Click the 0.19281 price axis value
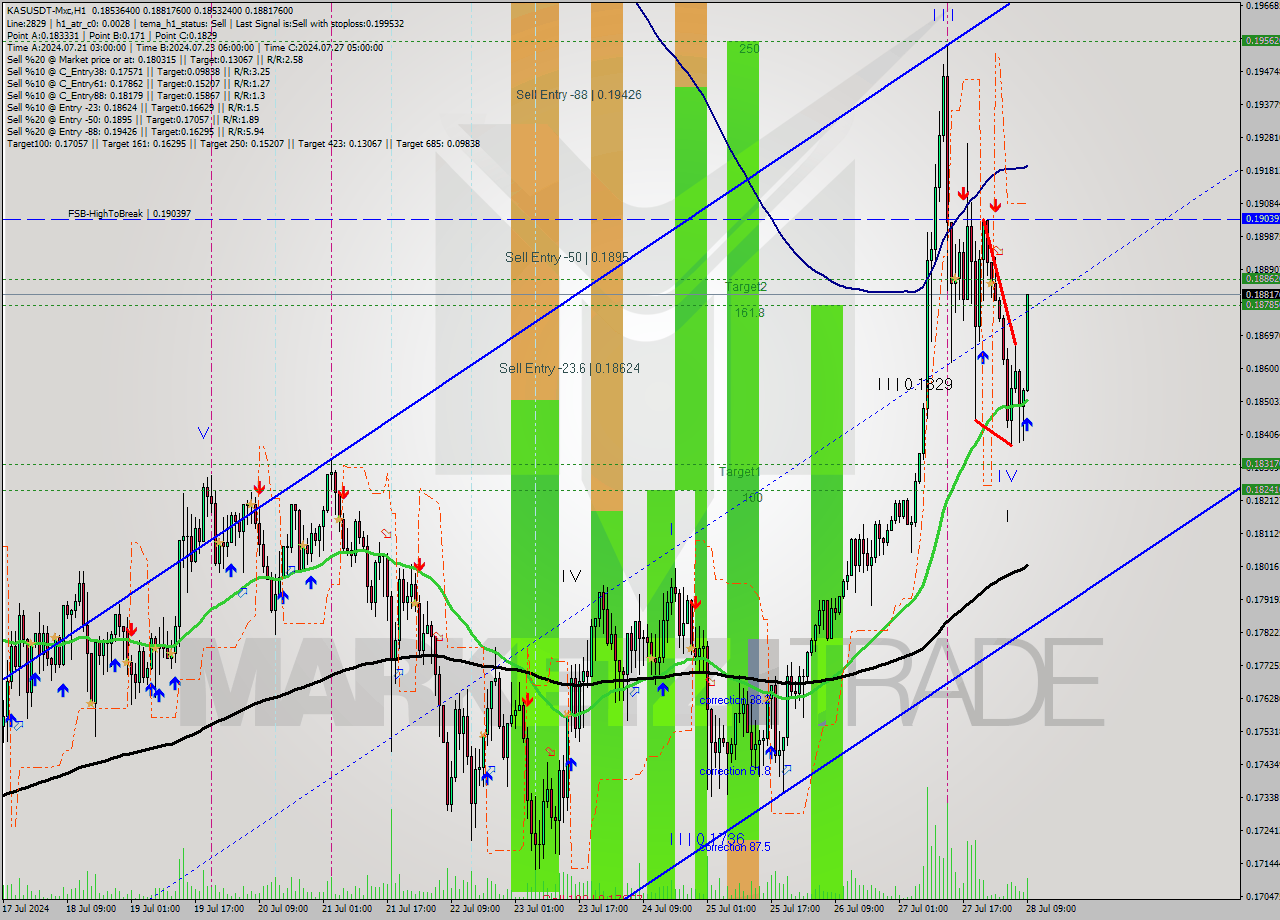The height and width of the screenshot is (920, 1280). pyautogui.click(x=1263, y=137)
